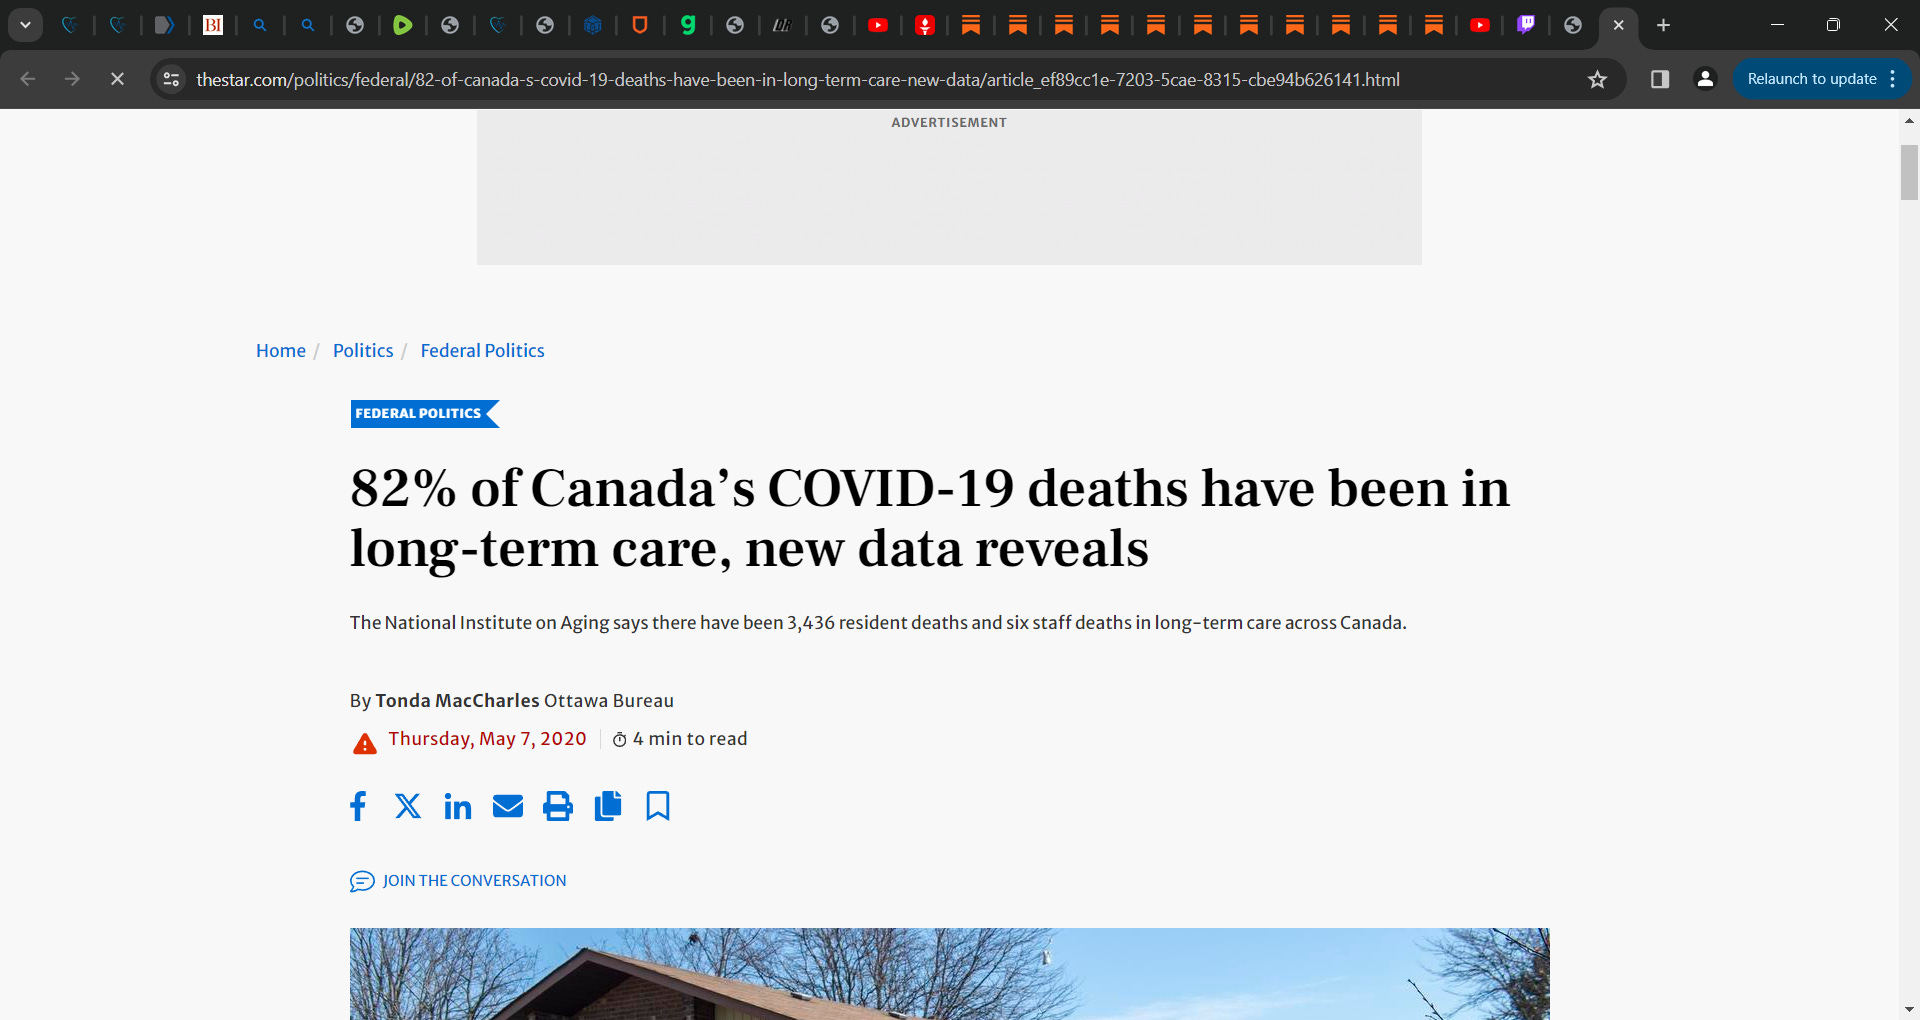Click the article headline text

coord(930,518)
